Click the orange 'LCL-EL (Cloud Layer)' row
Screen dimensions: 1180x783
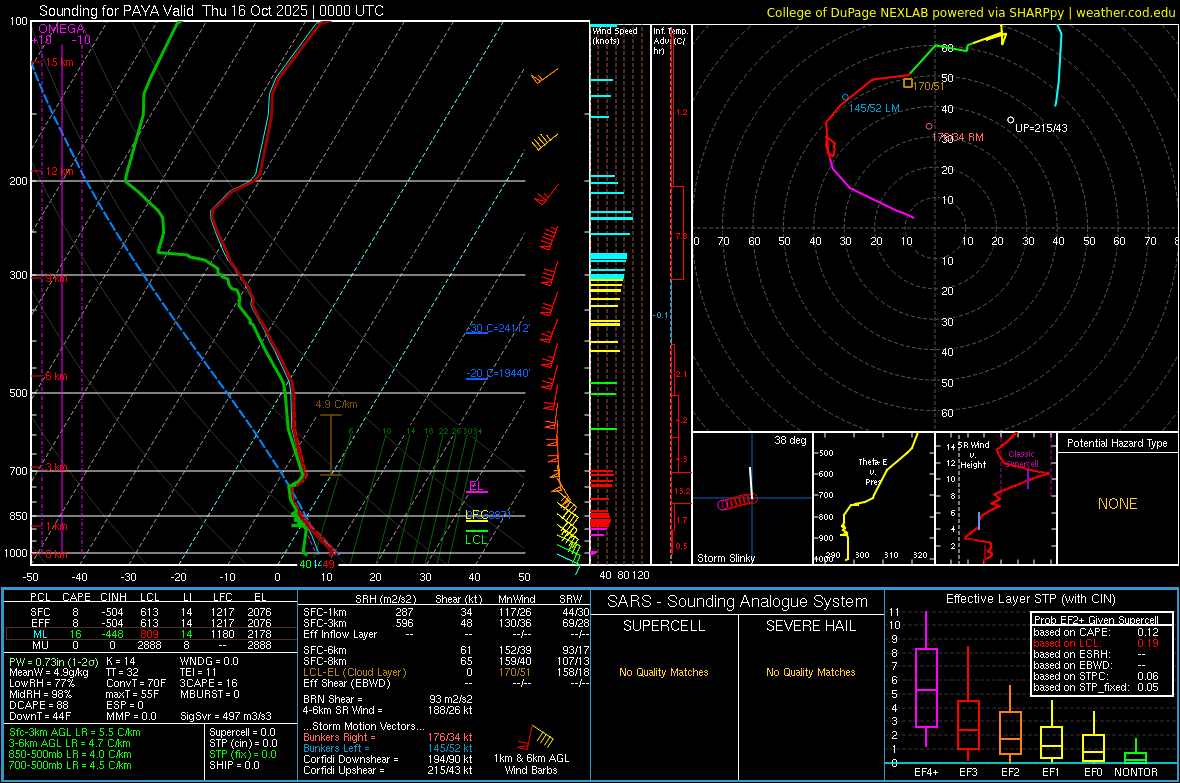pos(445,672)
